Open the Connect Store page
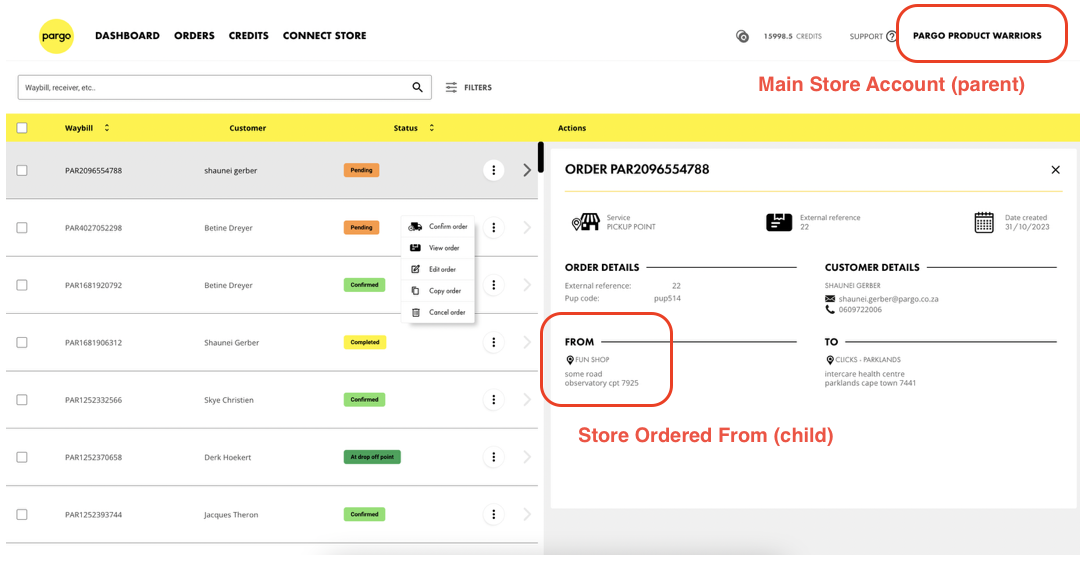This screenshot has width=1090, height=568. coord(324,35)
